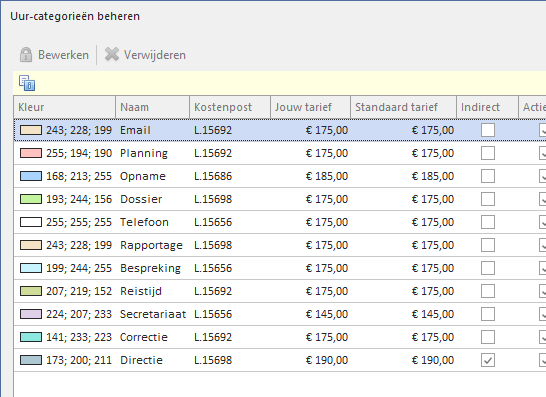This screenshot has width=546, height=397.
Task: Sort by the Standaard tarief column header
Action: pos(404,107)
